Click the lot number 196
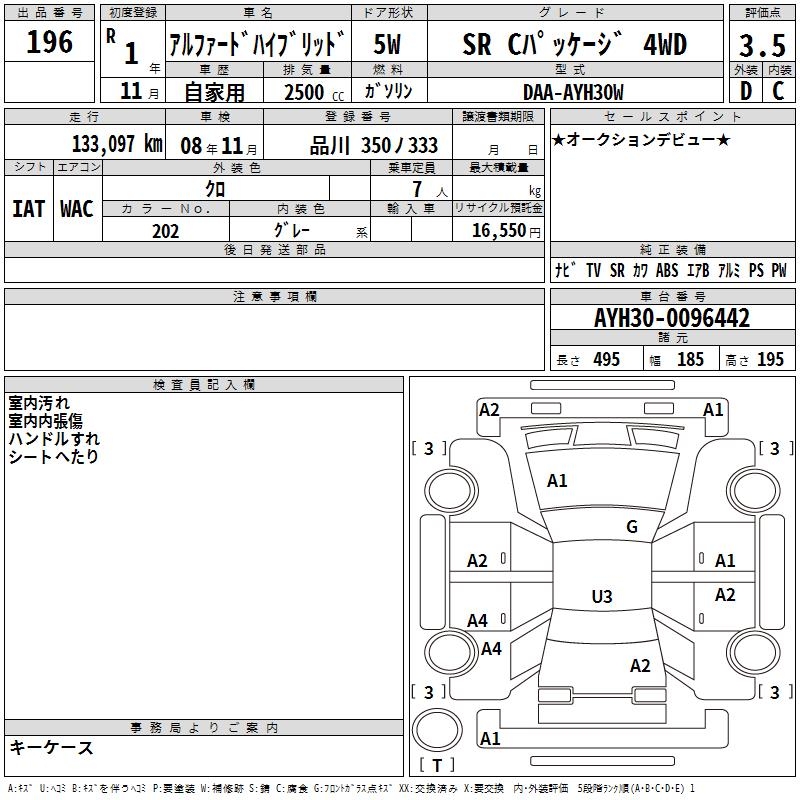This screenshot has height=800, width=800. click(x=49, y=42)
